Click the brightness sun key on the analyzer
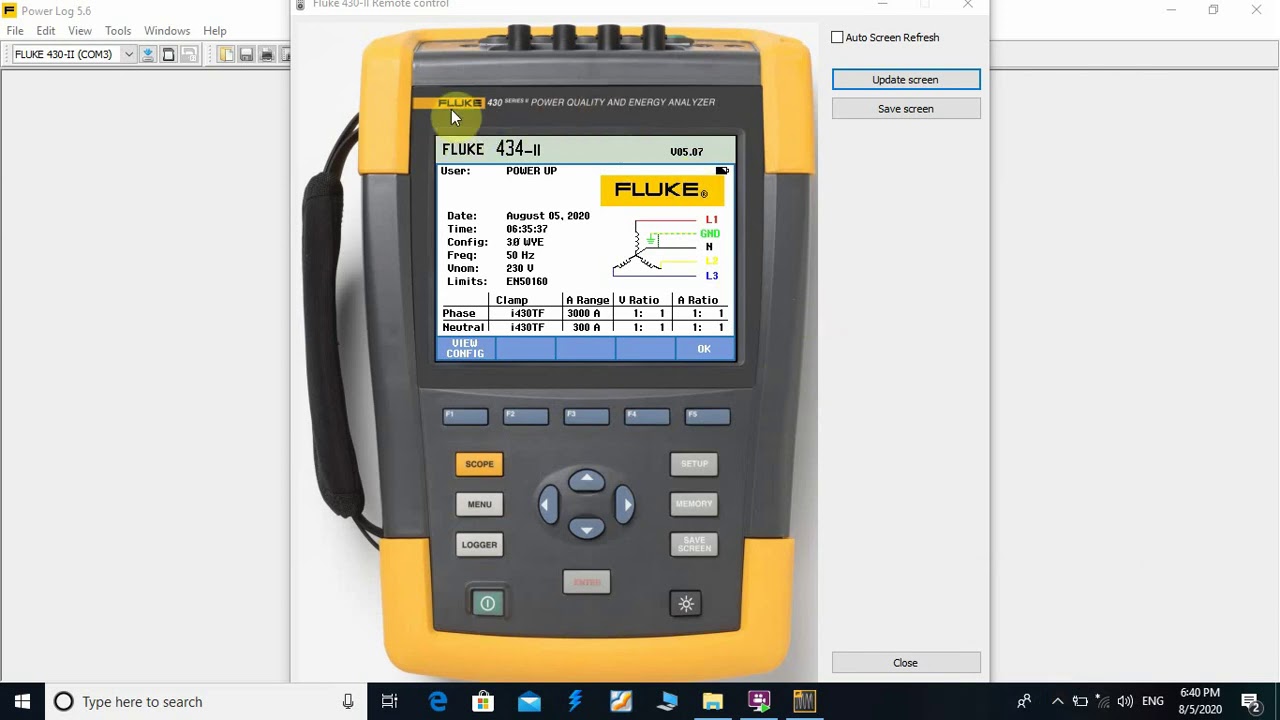Viewport: 1280px width, 720px height. click(x=686, y=604)
